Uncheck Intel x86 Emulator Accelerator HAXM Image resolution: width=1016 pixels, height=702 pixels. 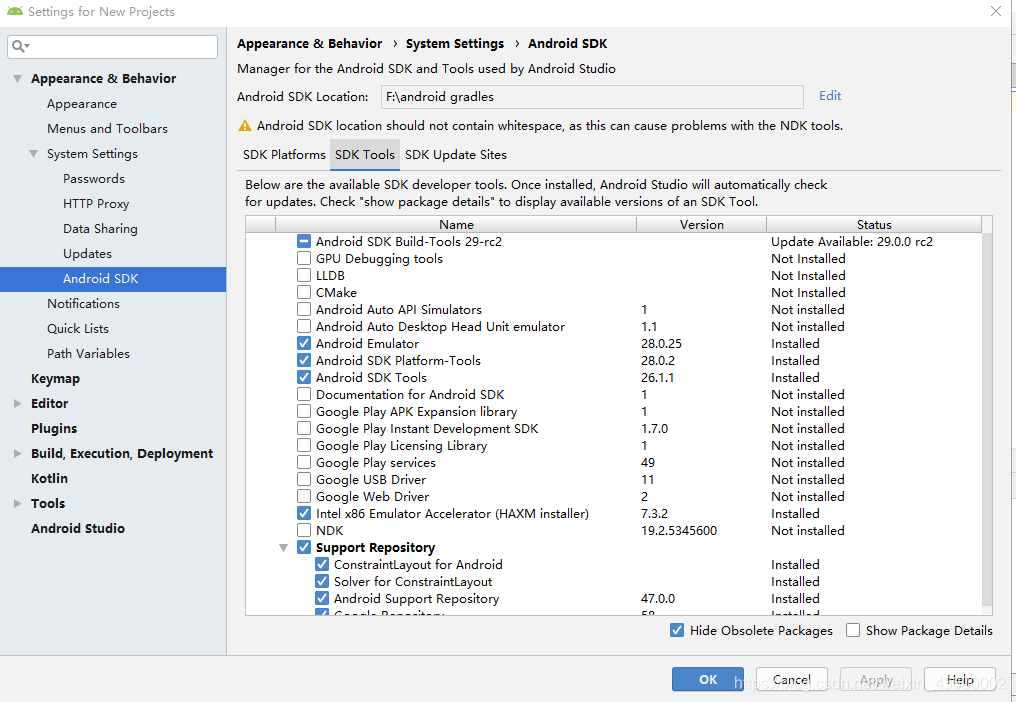(304, 513)
